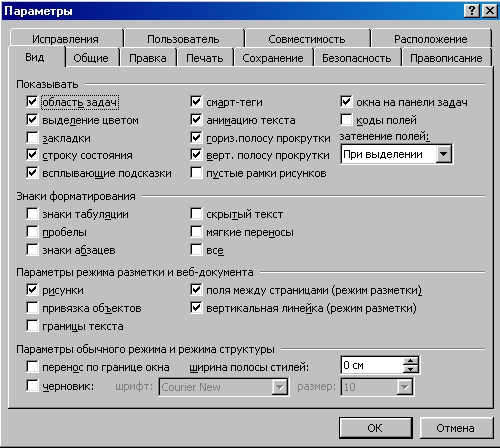The width and height of the screenshot is (500, 448).
Task: Enable коды полей checkbox
Action: click(346, 119)
